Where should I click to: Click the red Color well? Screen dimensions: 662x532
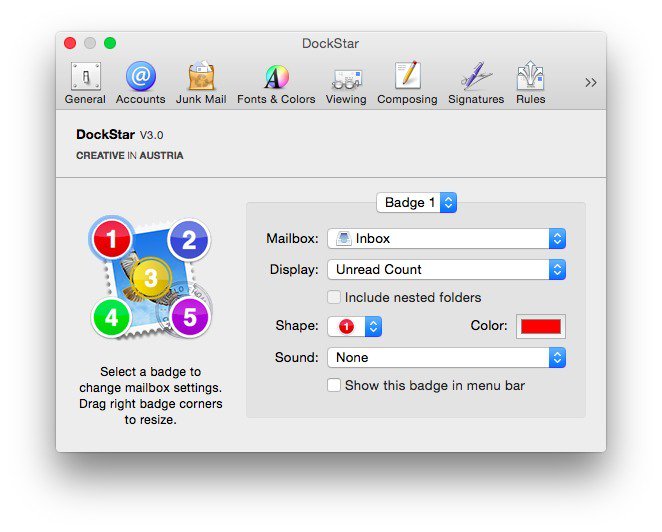(x=541, y=326)
